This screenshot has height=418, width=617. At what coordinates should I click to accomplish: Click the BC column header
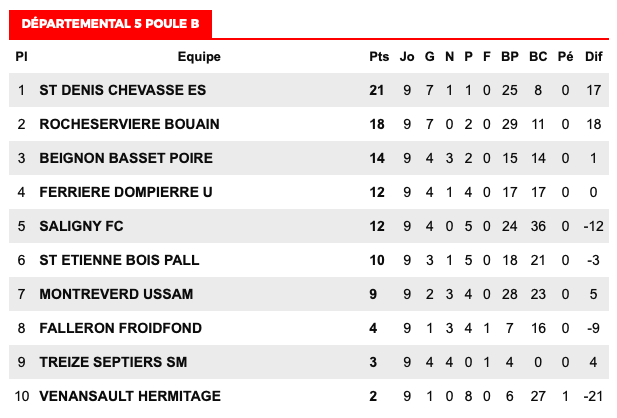pyautogui.click(x=538, y=57)
